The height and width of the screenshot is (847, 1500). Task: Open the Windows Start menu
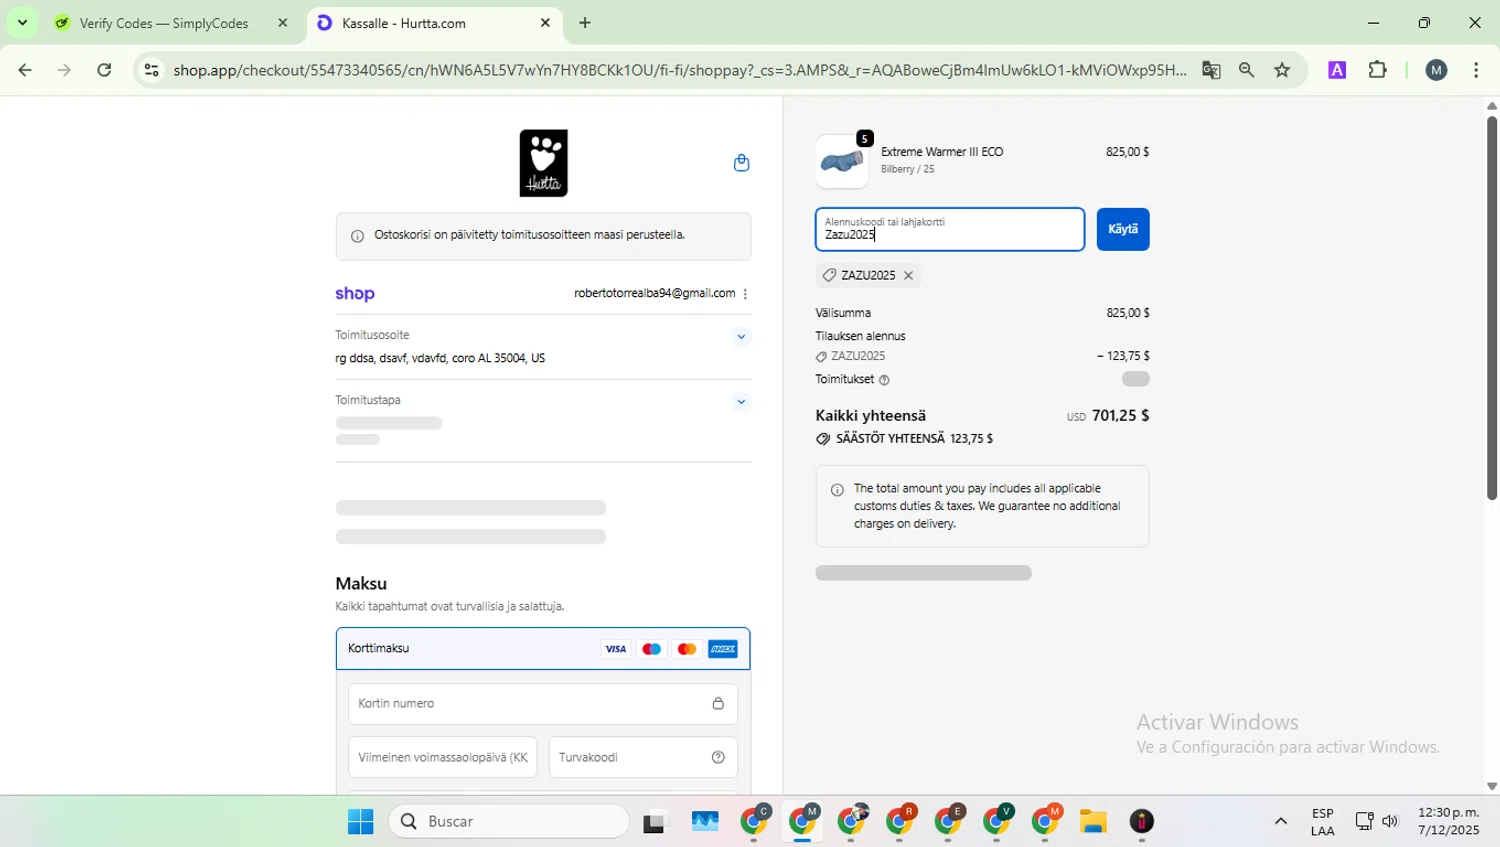point(360,822)
